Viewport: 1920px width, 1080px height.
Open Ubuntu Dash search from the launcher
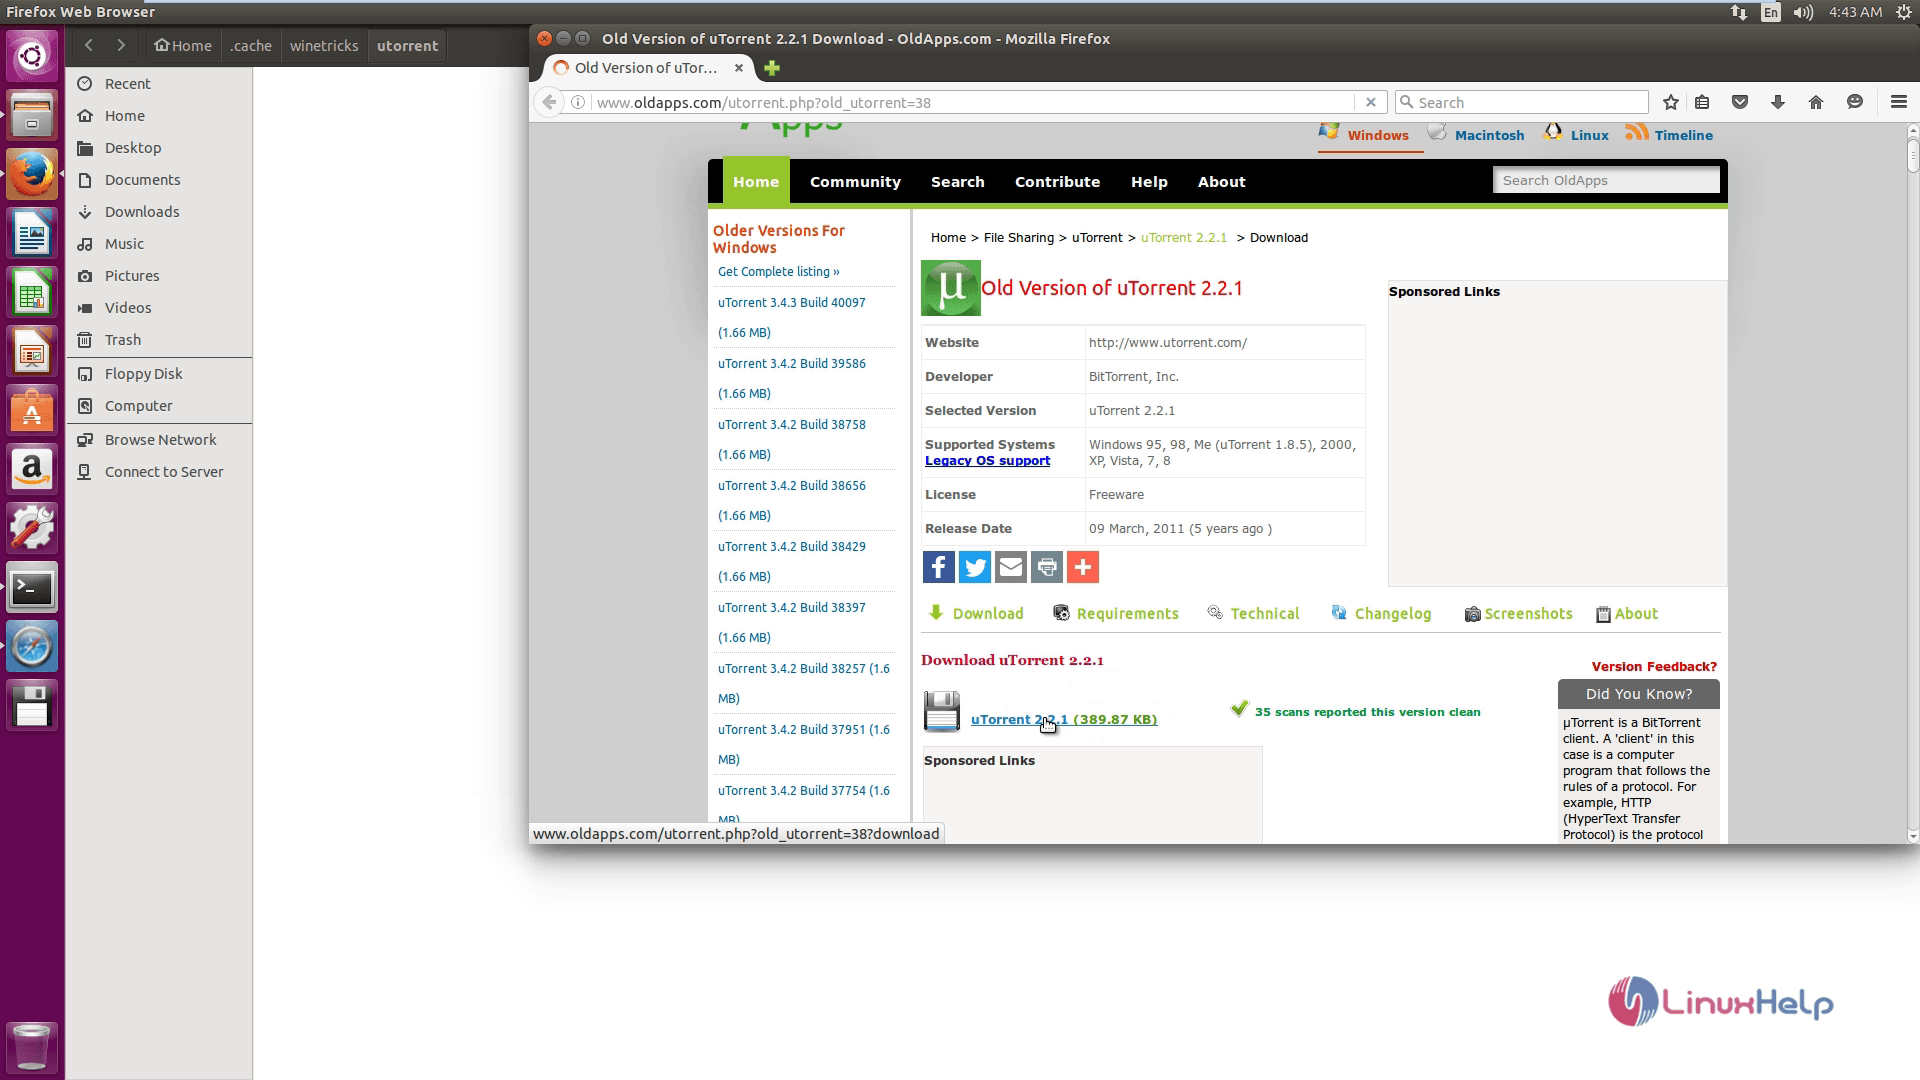click(32, 55)
